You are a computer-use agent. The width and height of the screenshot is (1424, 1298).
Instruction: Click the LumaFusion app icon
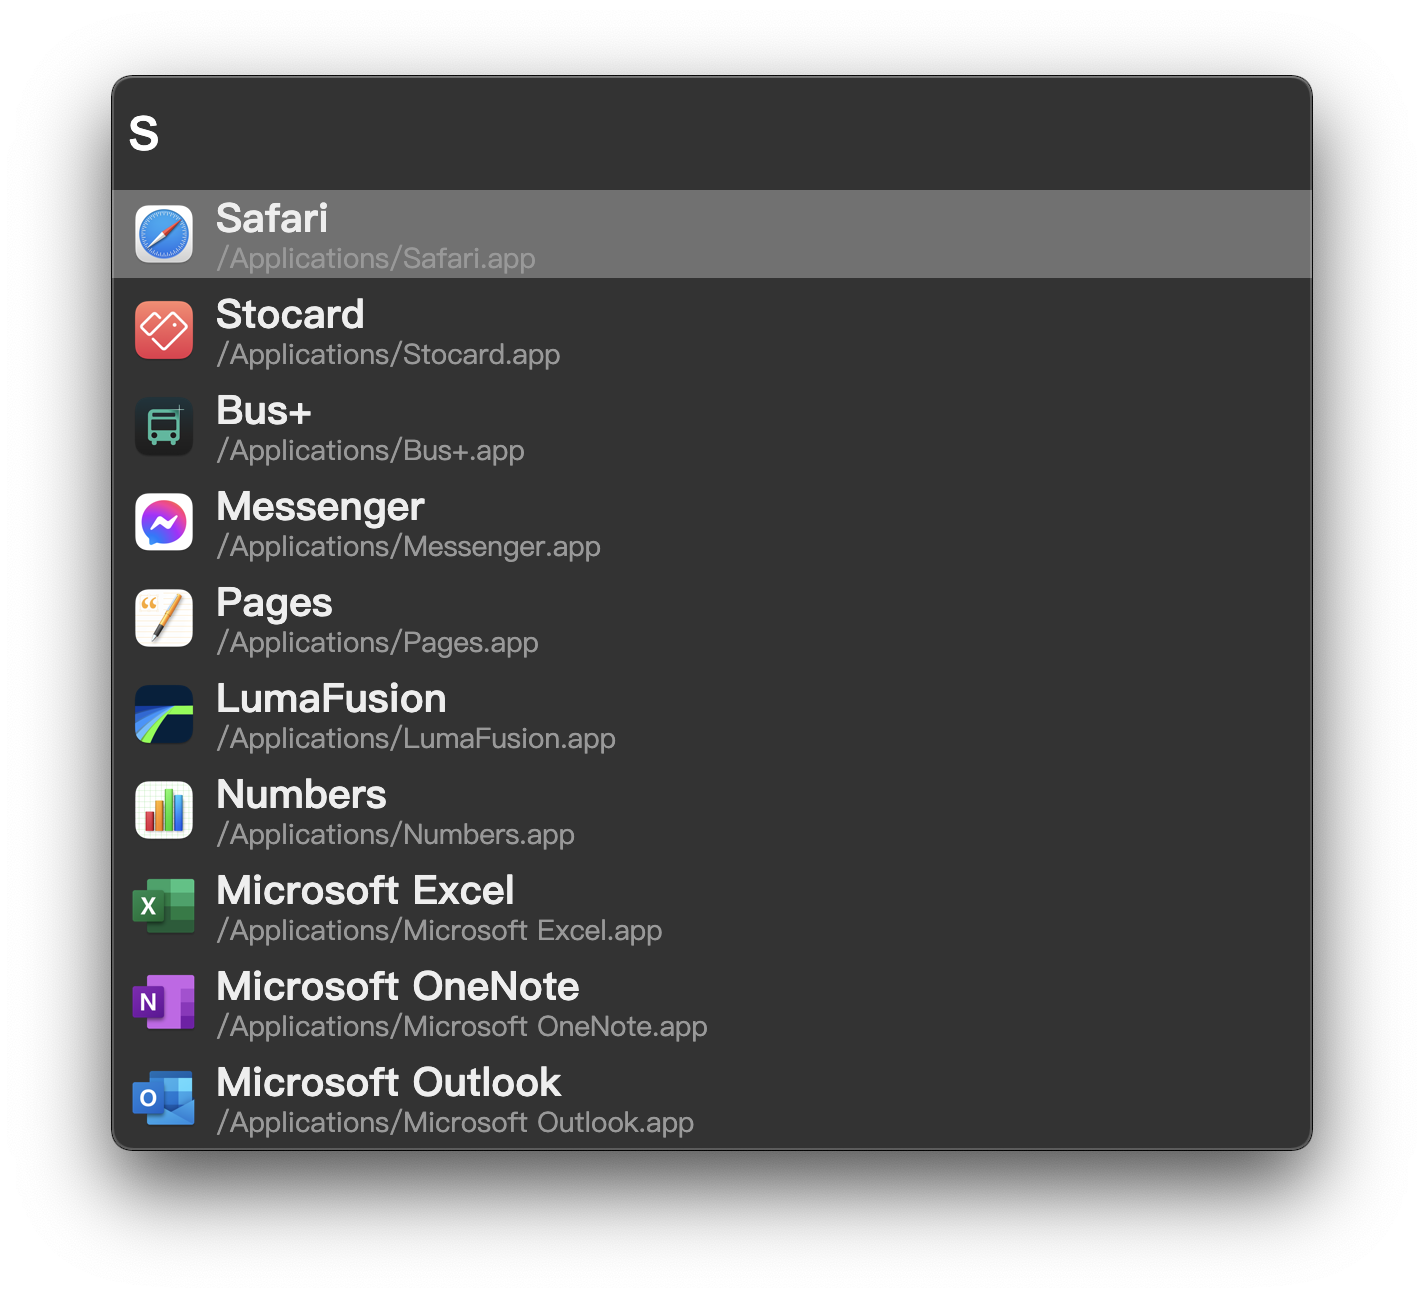[164, 714]
